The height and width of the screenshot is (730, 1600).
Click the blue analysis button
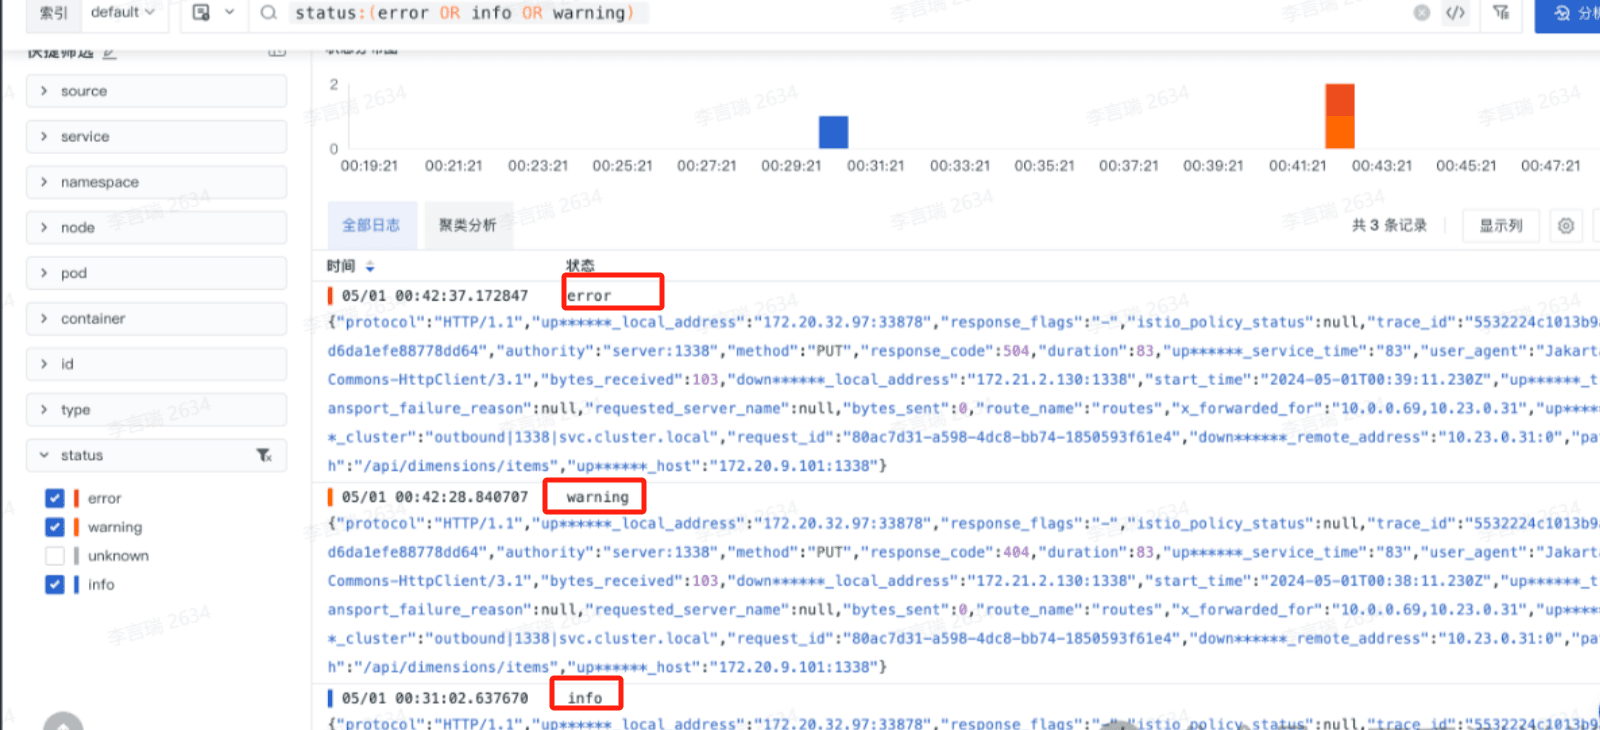(1569, 14)
